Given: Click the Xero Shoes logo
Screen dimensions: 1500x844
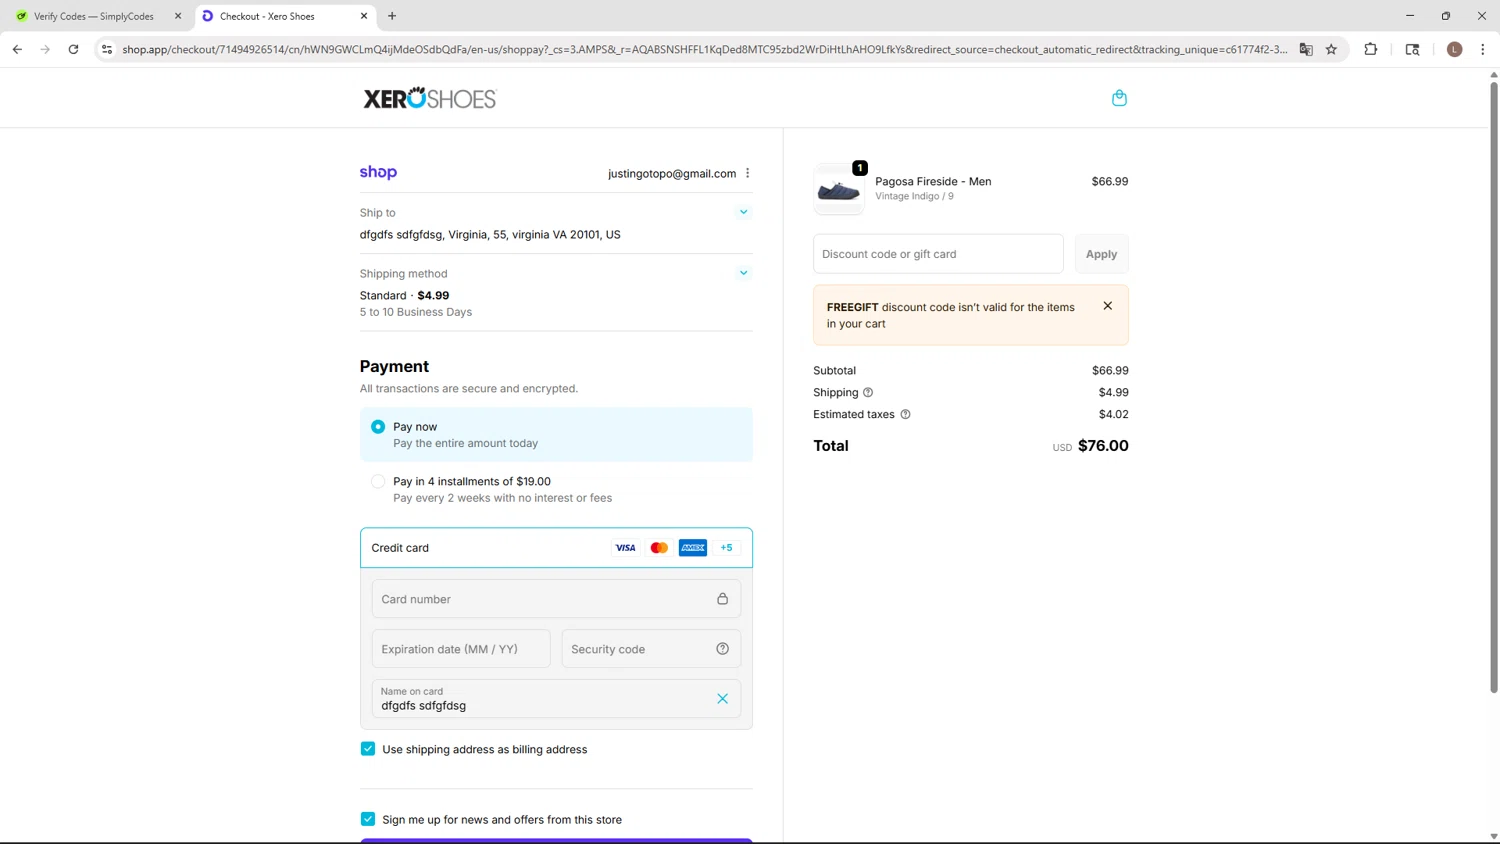Looking at the screenshot, I should pyautogui.click(x=430, y=98).
